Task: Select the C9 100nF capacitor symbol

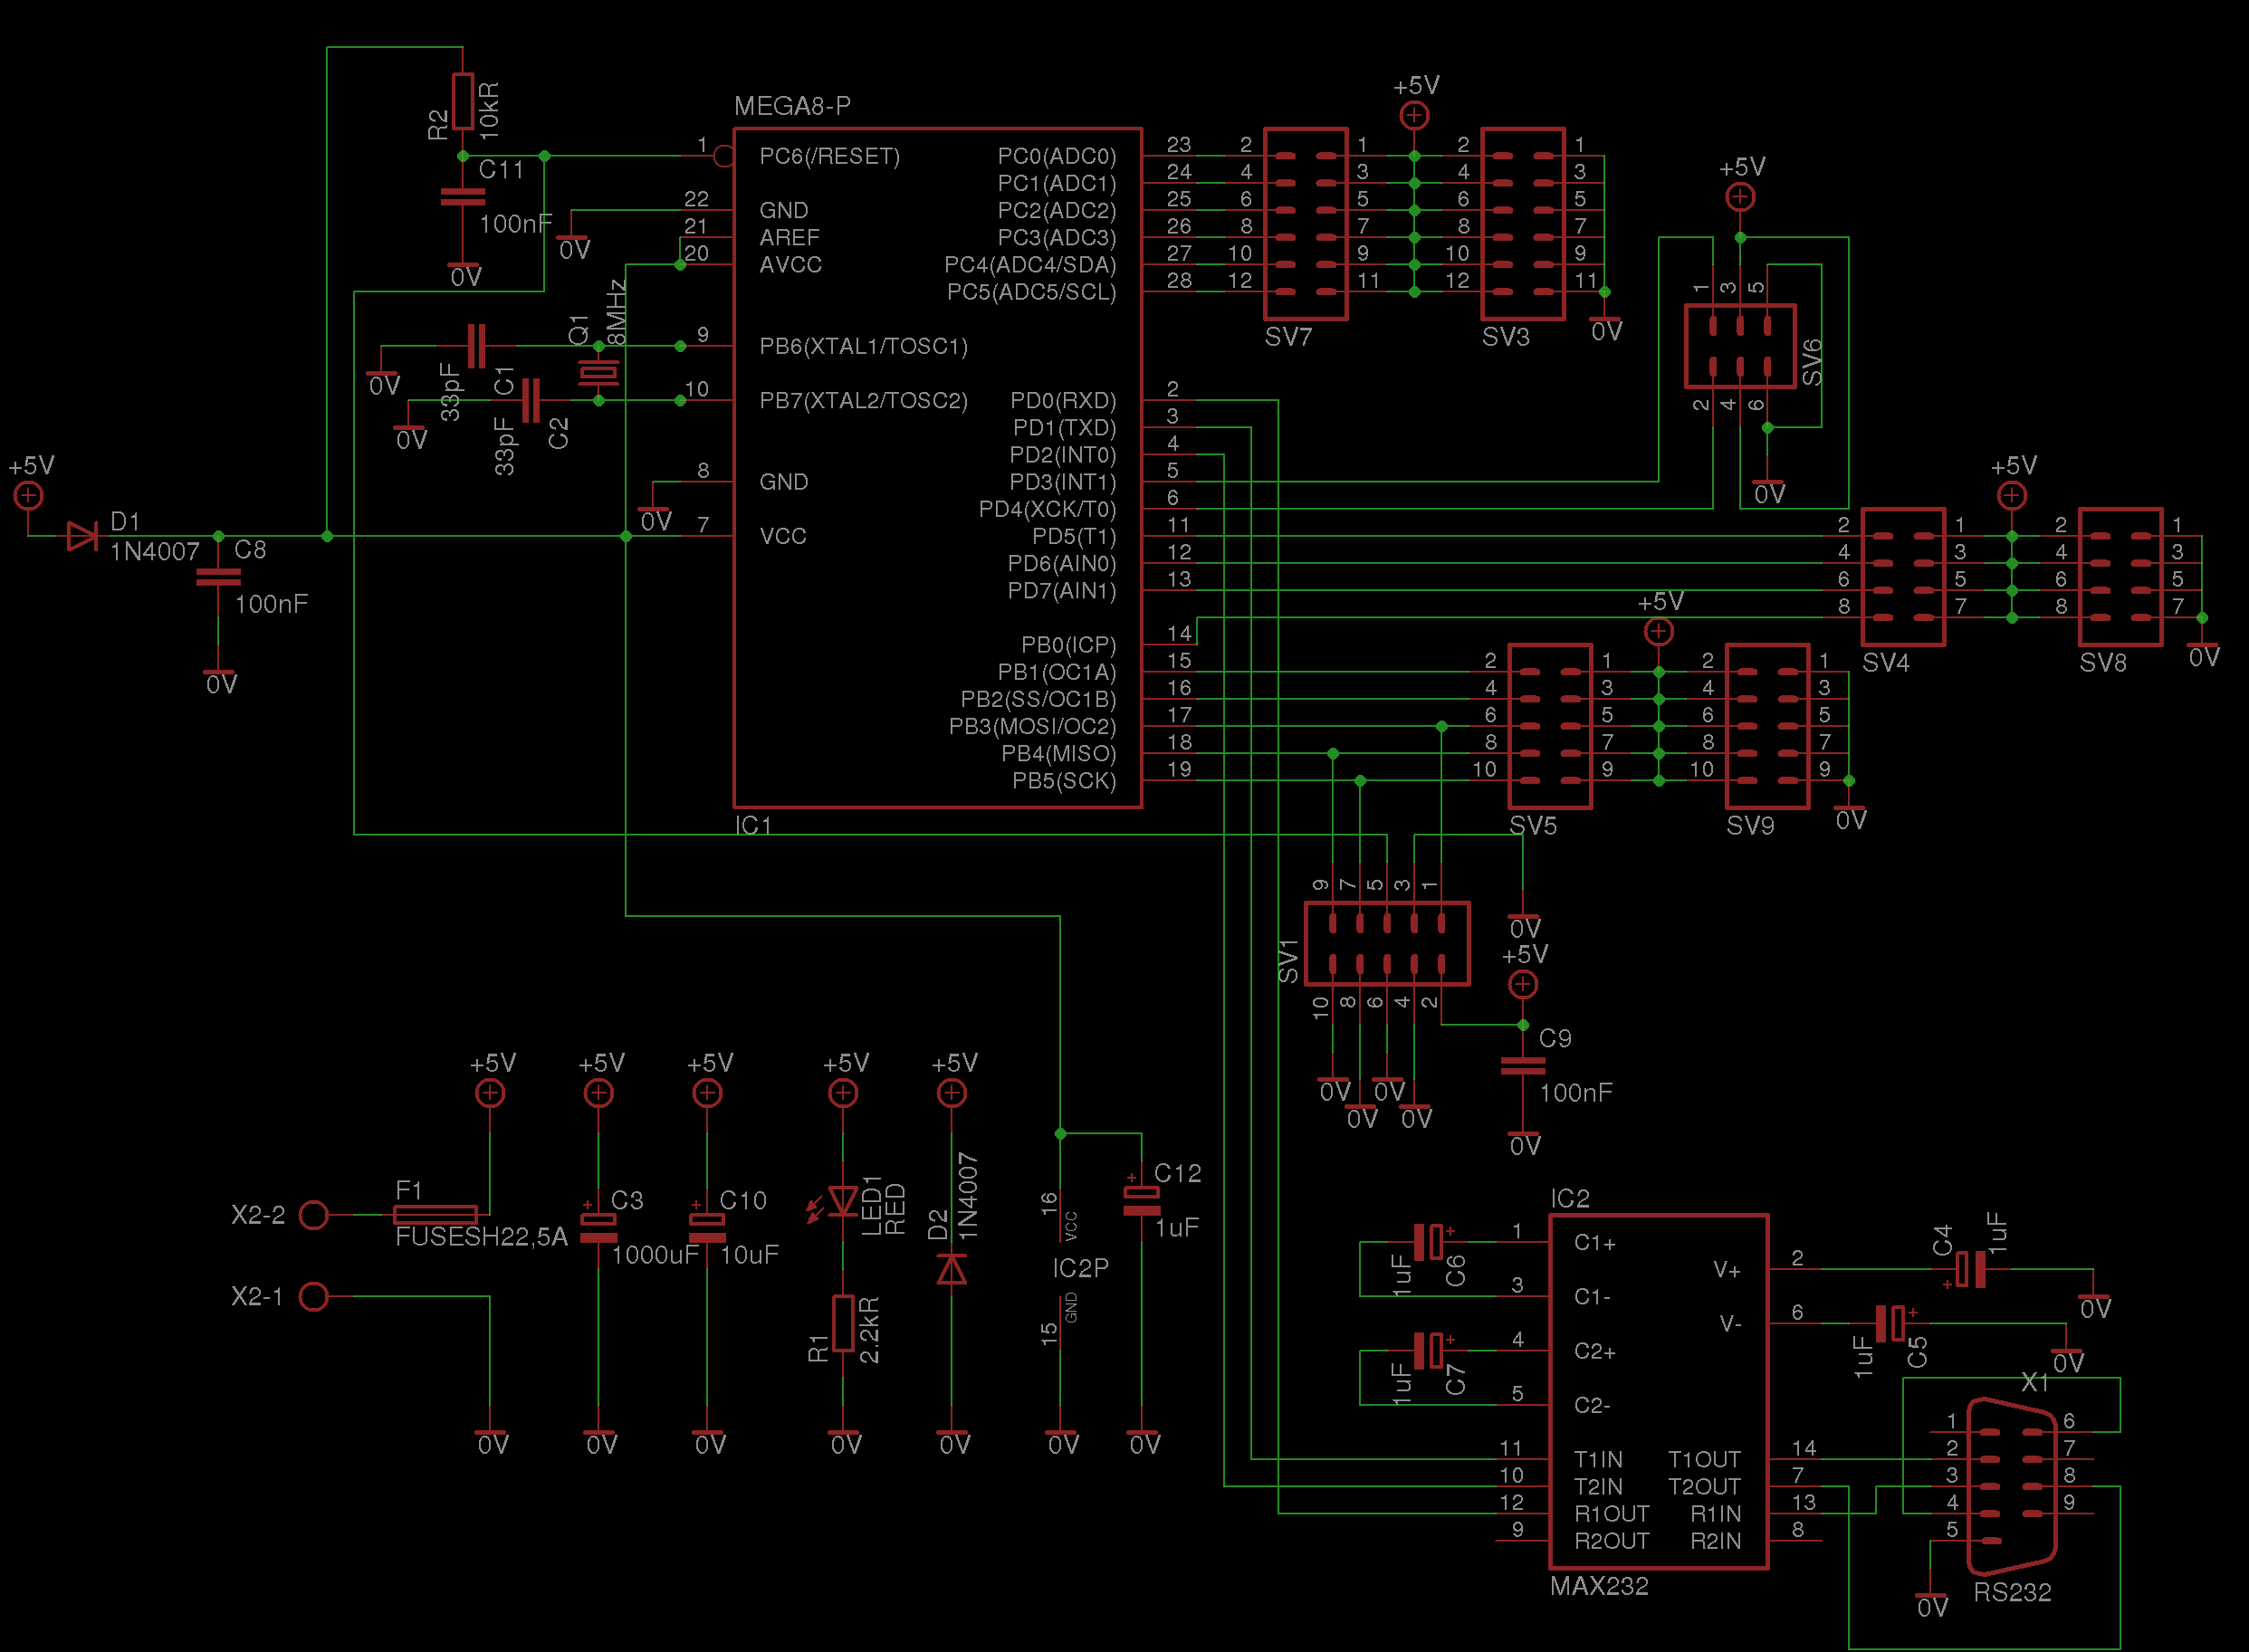Action: coord(1522,1066)
